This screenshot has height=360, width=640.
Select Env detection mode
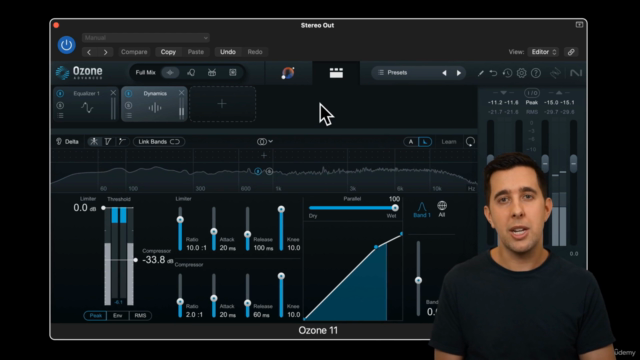118,316
